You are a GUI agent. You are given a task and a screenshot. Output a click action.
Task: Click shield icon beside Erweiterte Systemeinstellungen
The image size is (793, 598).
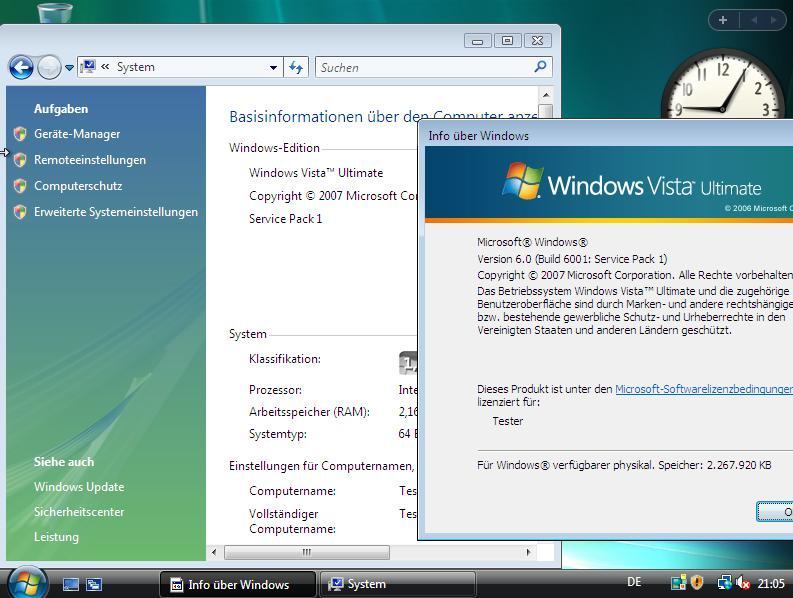[20, 212]
